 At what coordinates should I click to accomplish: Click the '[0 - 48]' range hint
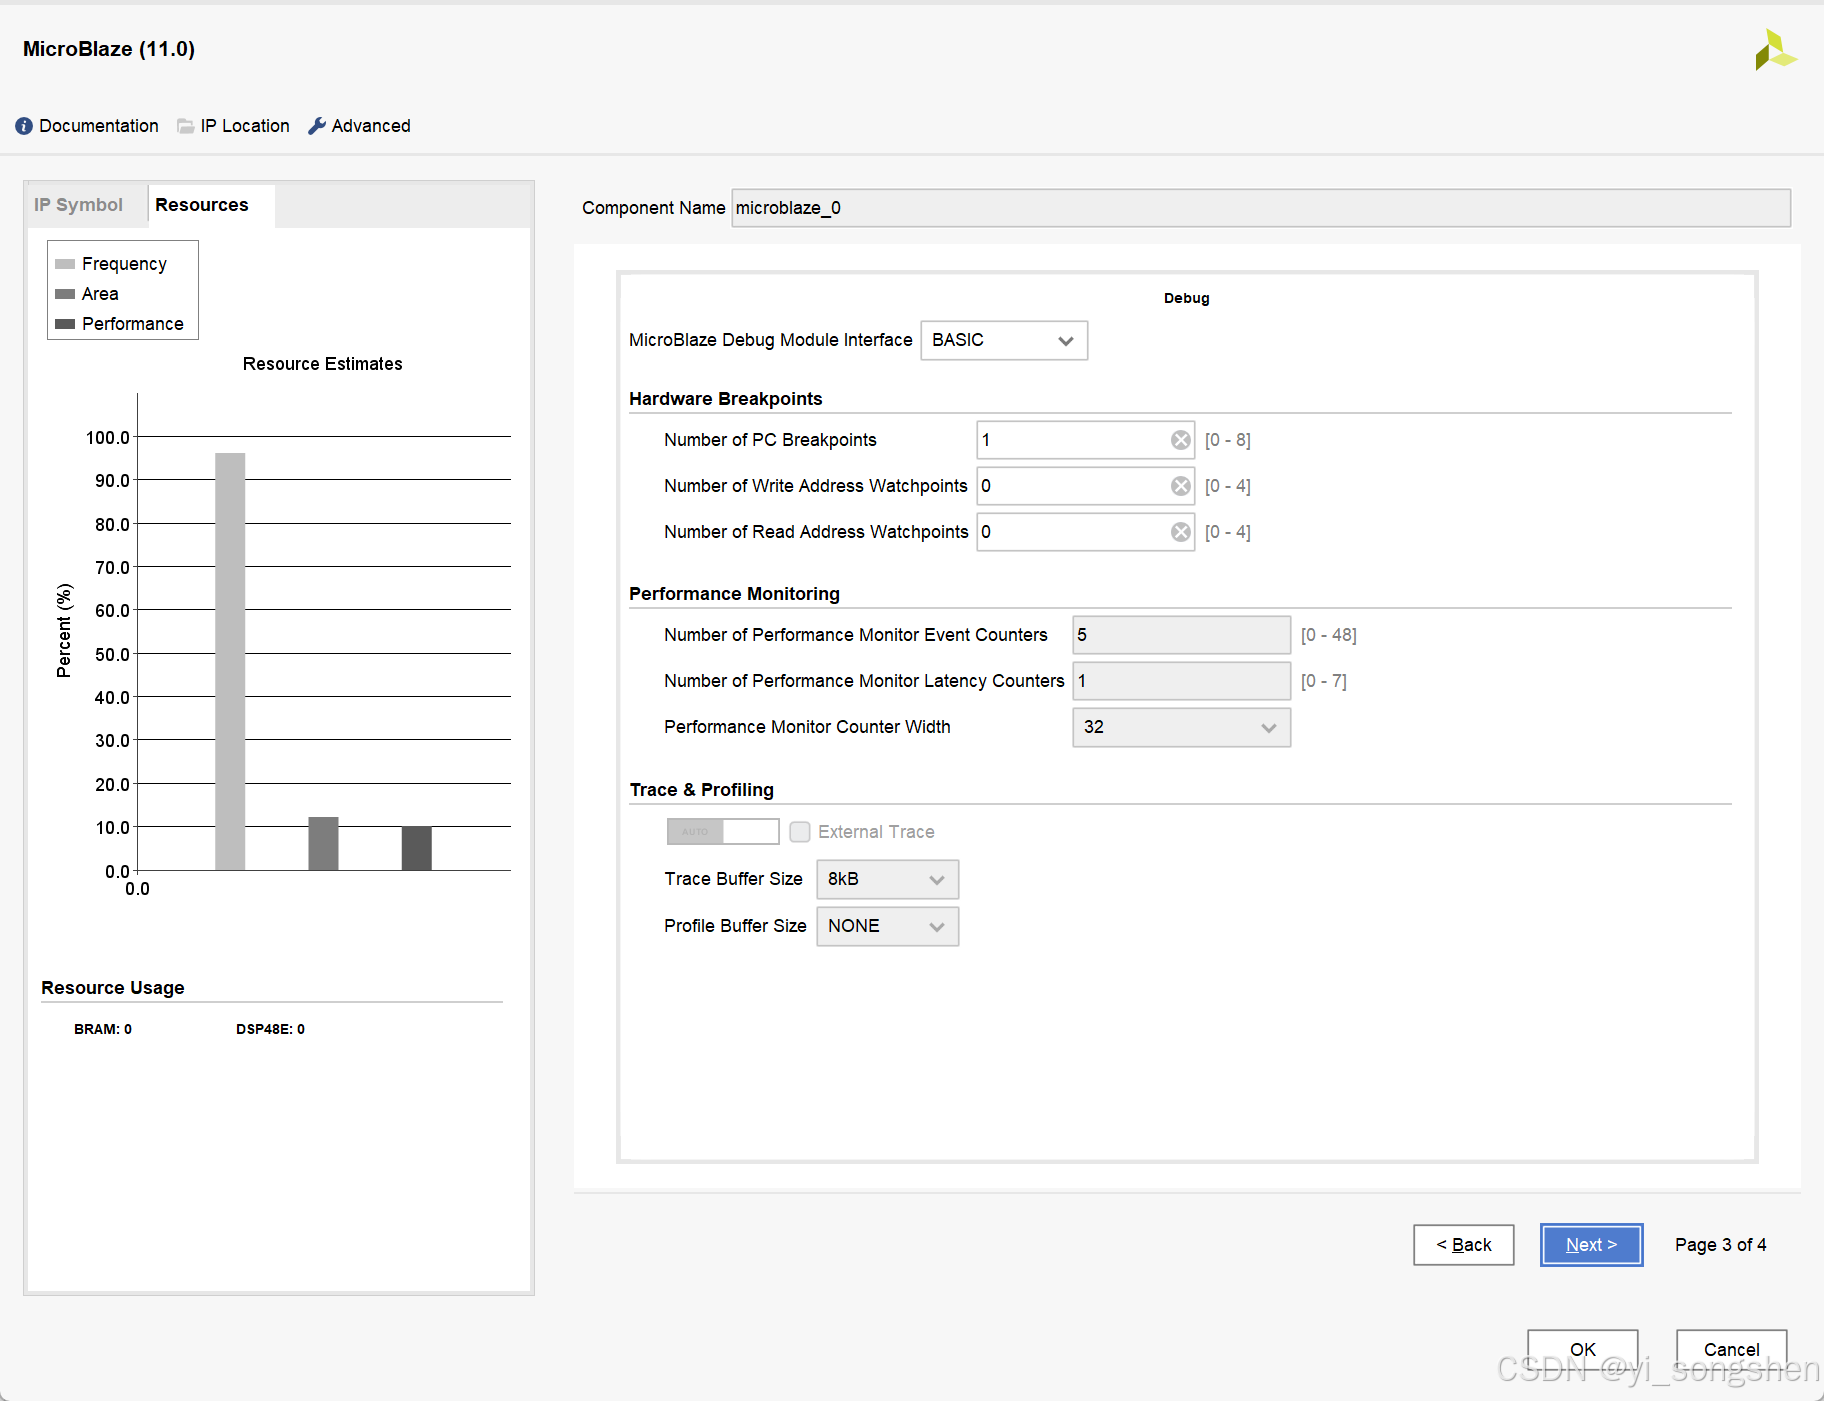(1329, 635)
